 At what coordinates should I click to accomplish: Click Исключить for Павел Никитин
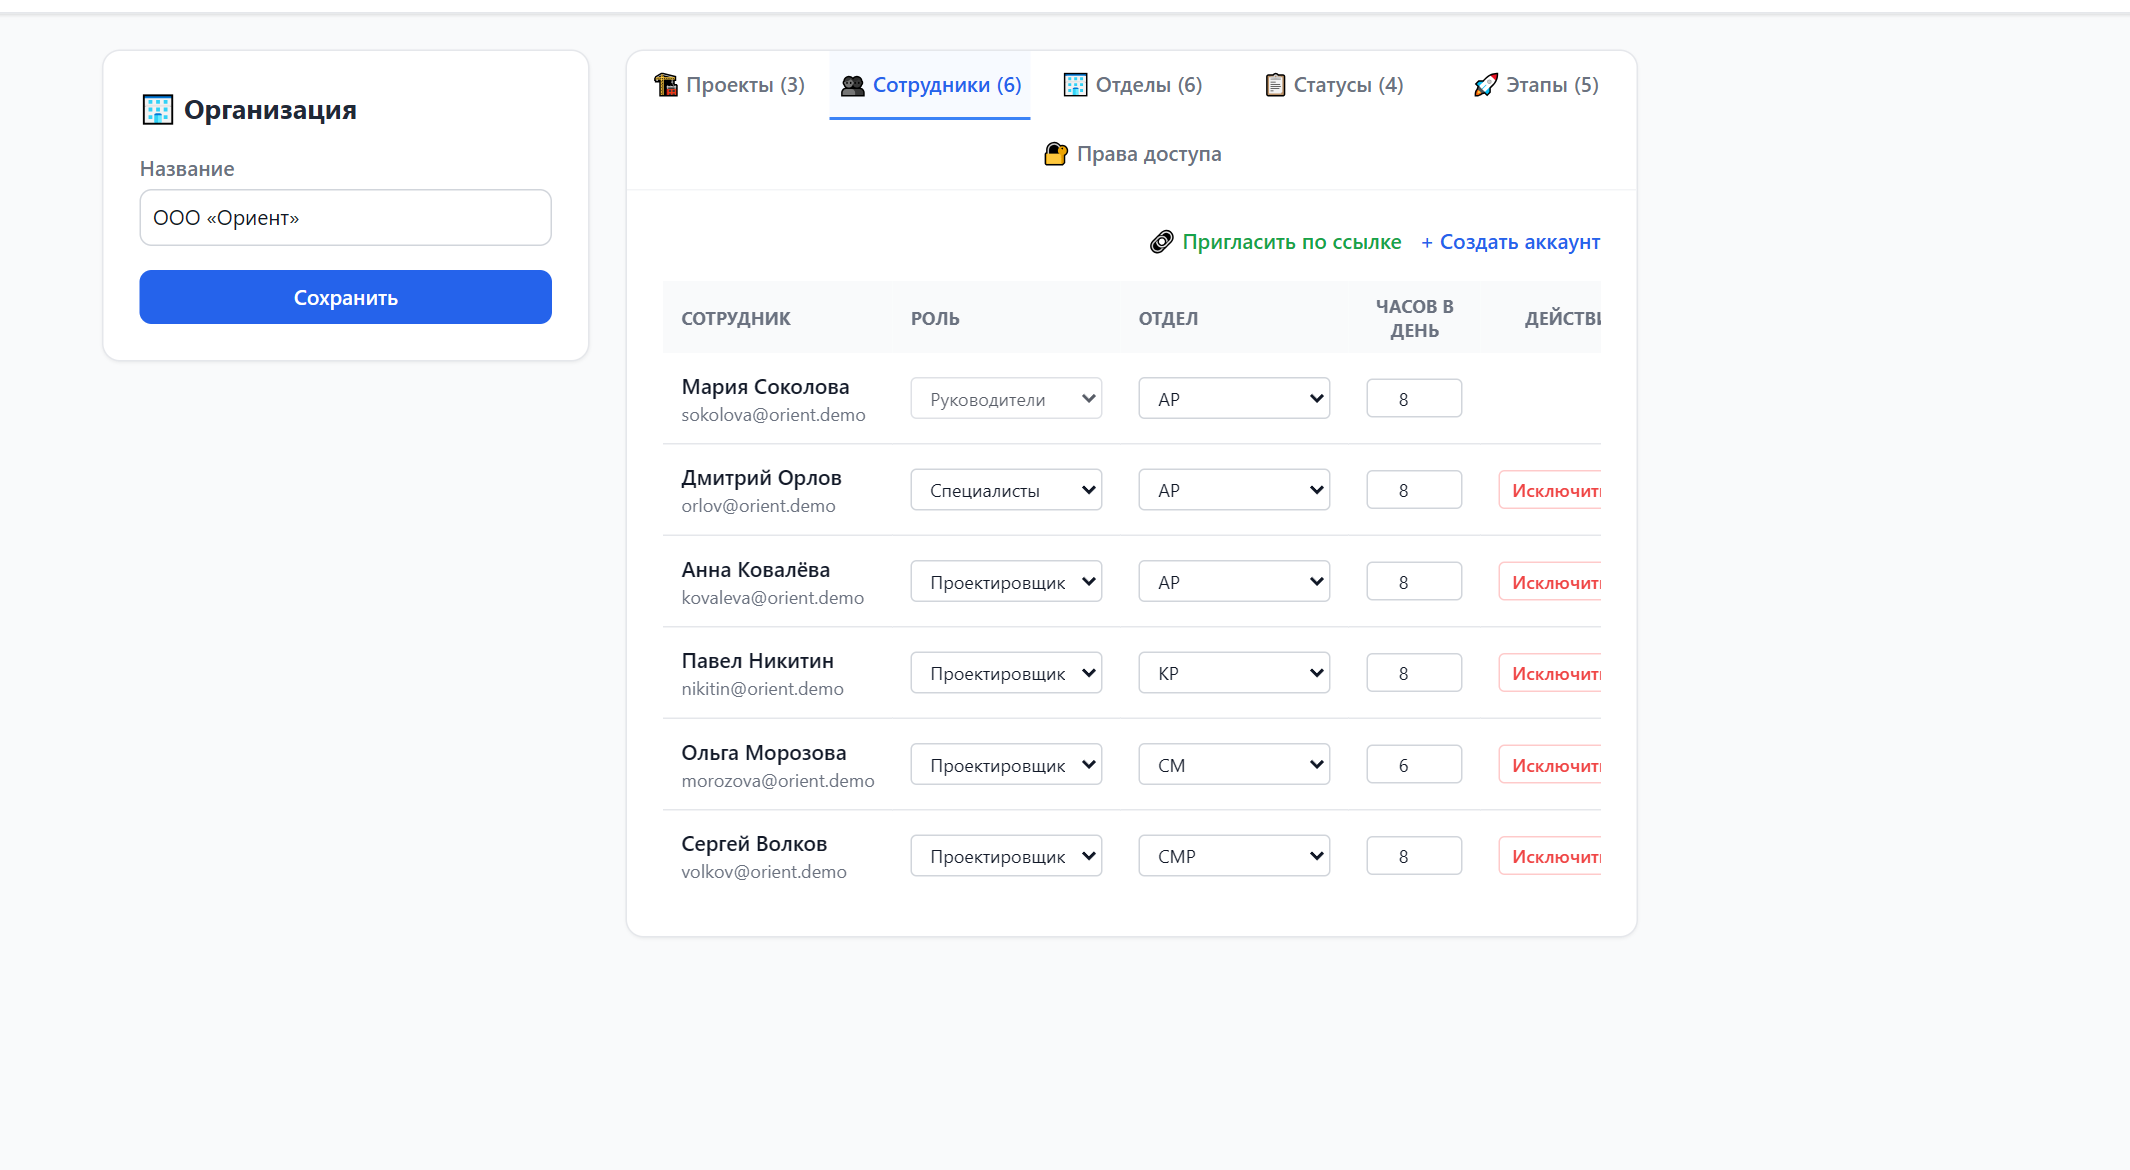click(x=1551, y=673)
